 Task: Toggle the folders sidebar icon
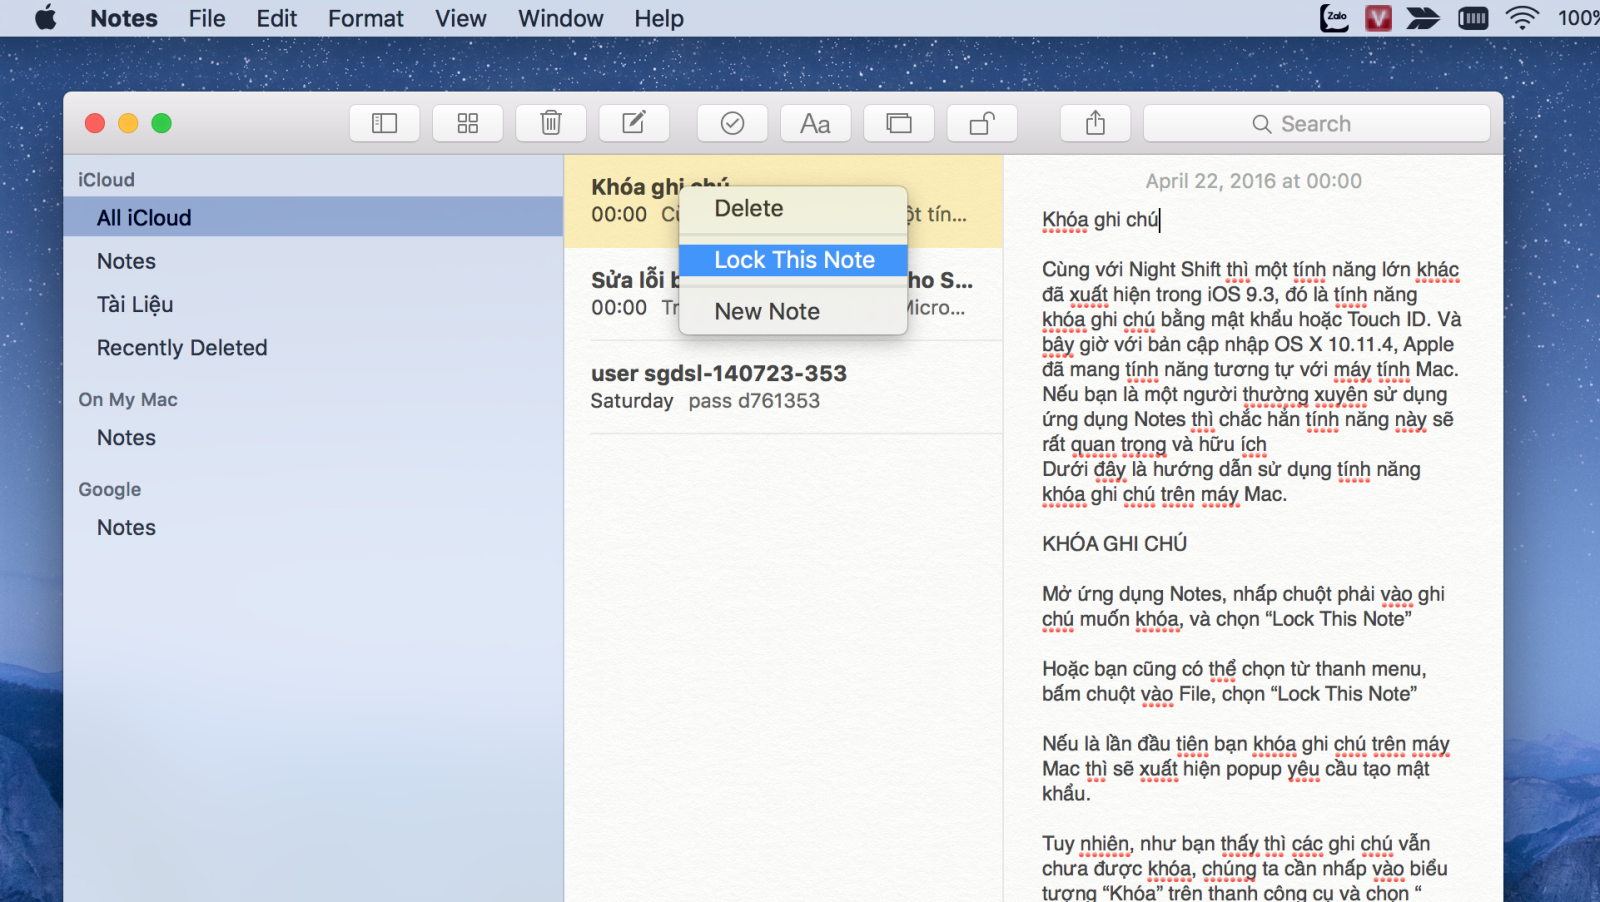tap(384, 123)
